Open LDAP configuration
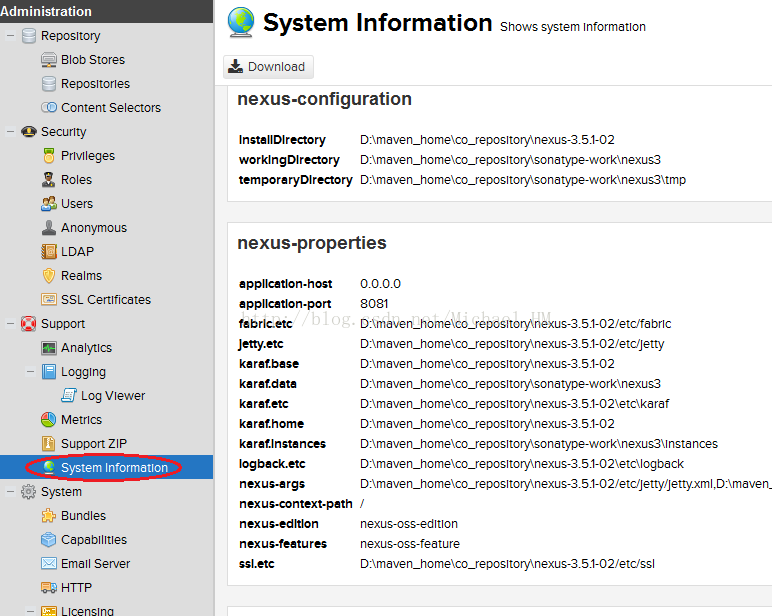 [77, 252]
